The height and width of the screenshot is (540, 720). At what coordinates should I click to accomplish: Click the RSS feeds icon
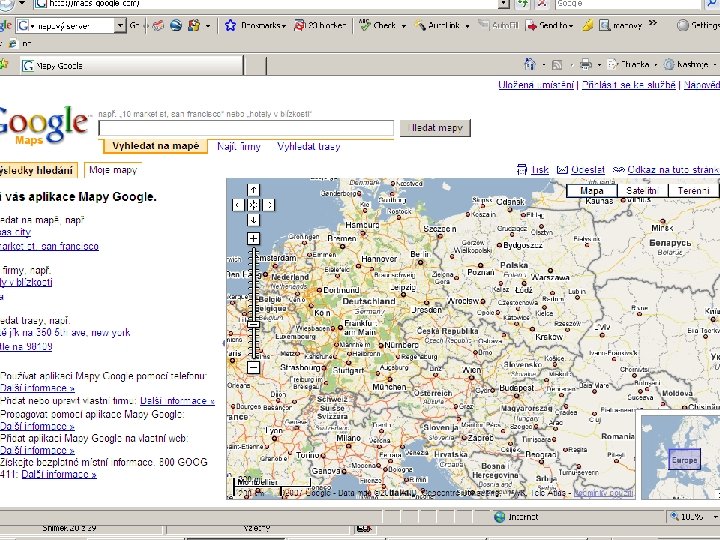[557, 65]
